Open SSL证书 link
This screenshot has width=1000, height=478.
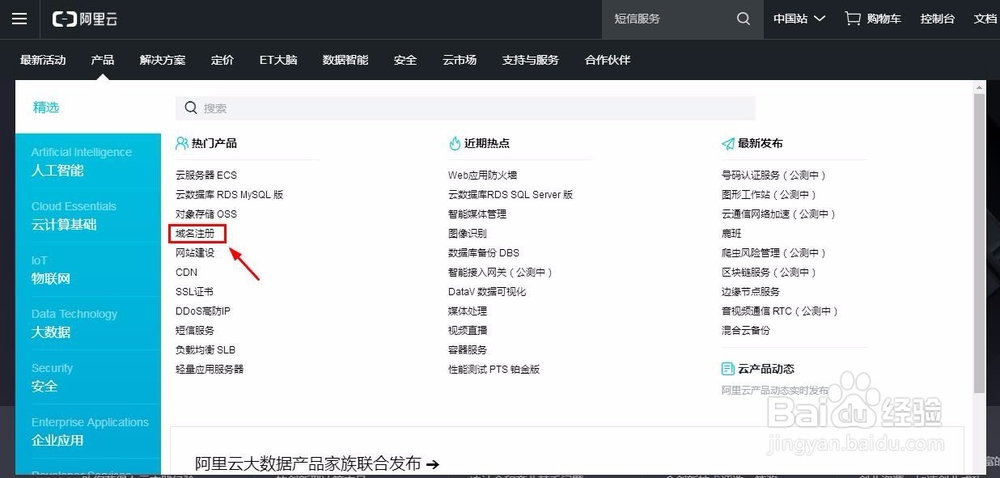click(x=195, y=292)
